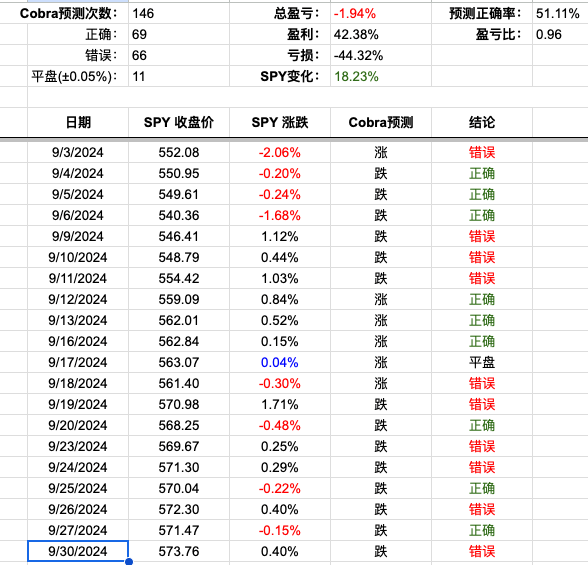
Task: Click closing price 550.95
Action: [x=178, y=173]
